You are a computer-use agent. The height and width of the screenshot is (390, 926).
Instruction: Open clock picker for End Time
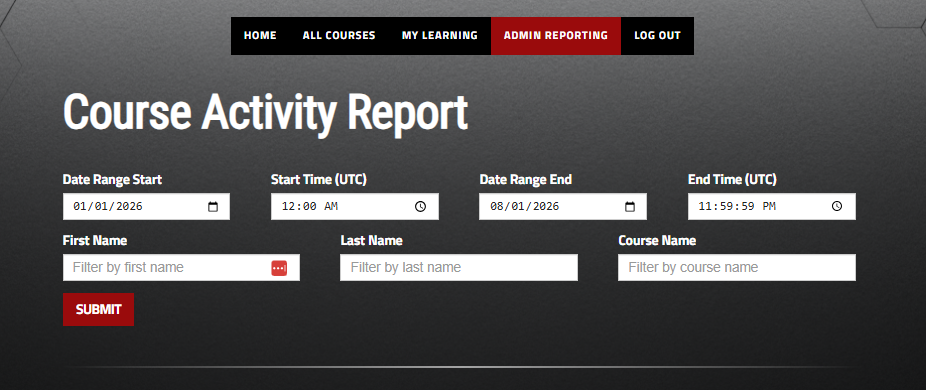pyautogui.click(x=837, y=206)
